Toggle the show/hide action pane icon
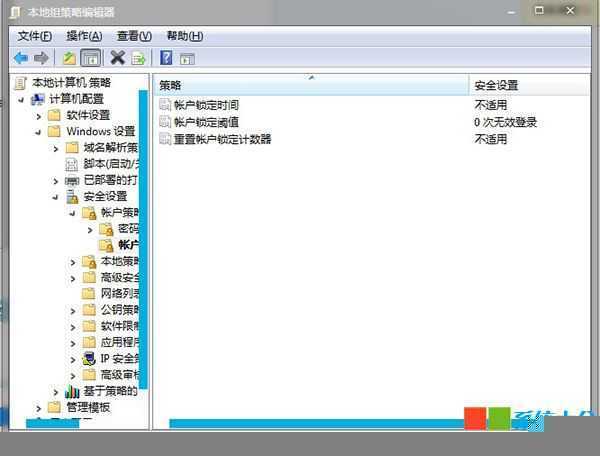The width and height of the screenshot is (600, 456). point(187,59)
